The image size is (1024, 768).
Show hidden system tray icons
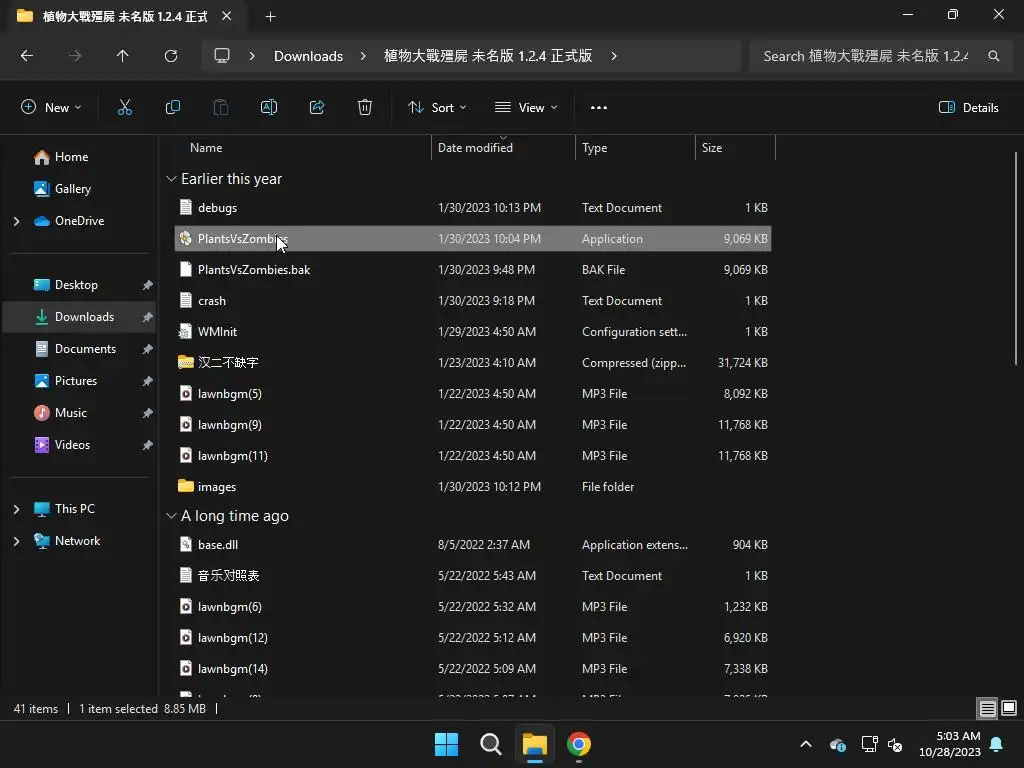[806, 744]
